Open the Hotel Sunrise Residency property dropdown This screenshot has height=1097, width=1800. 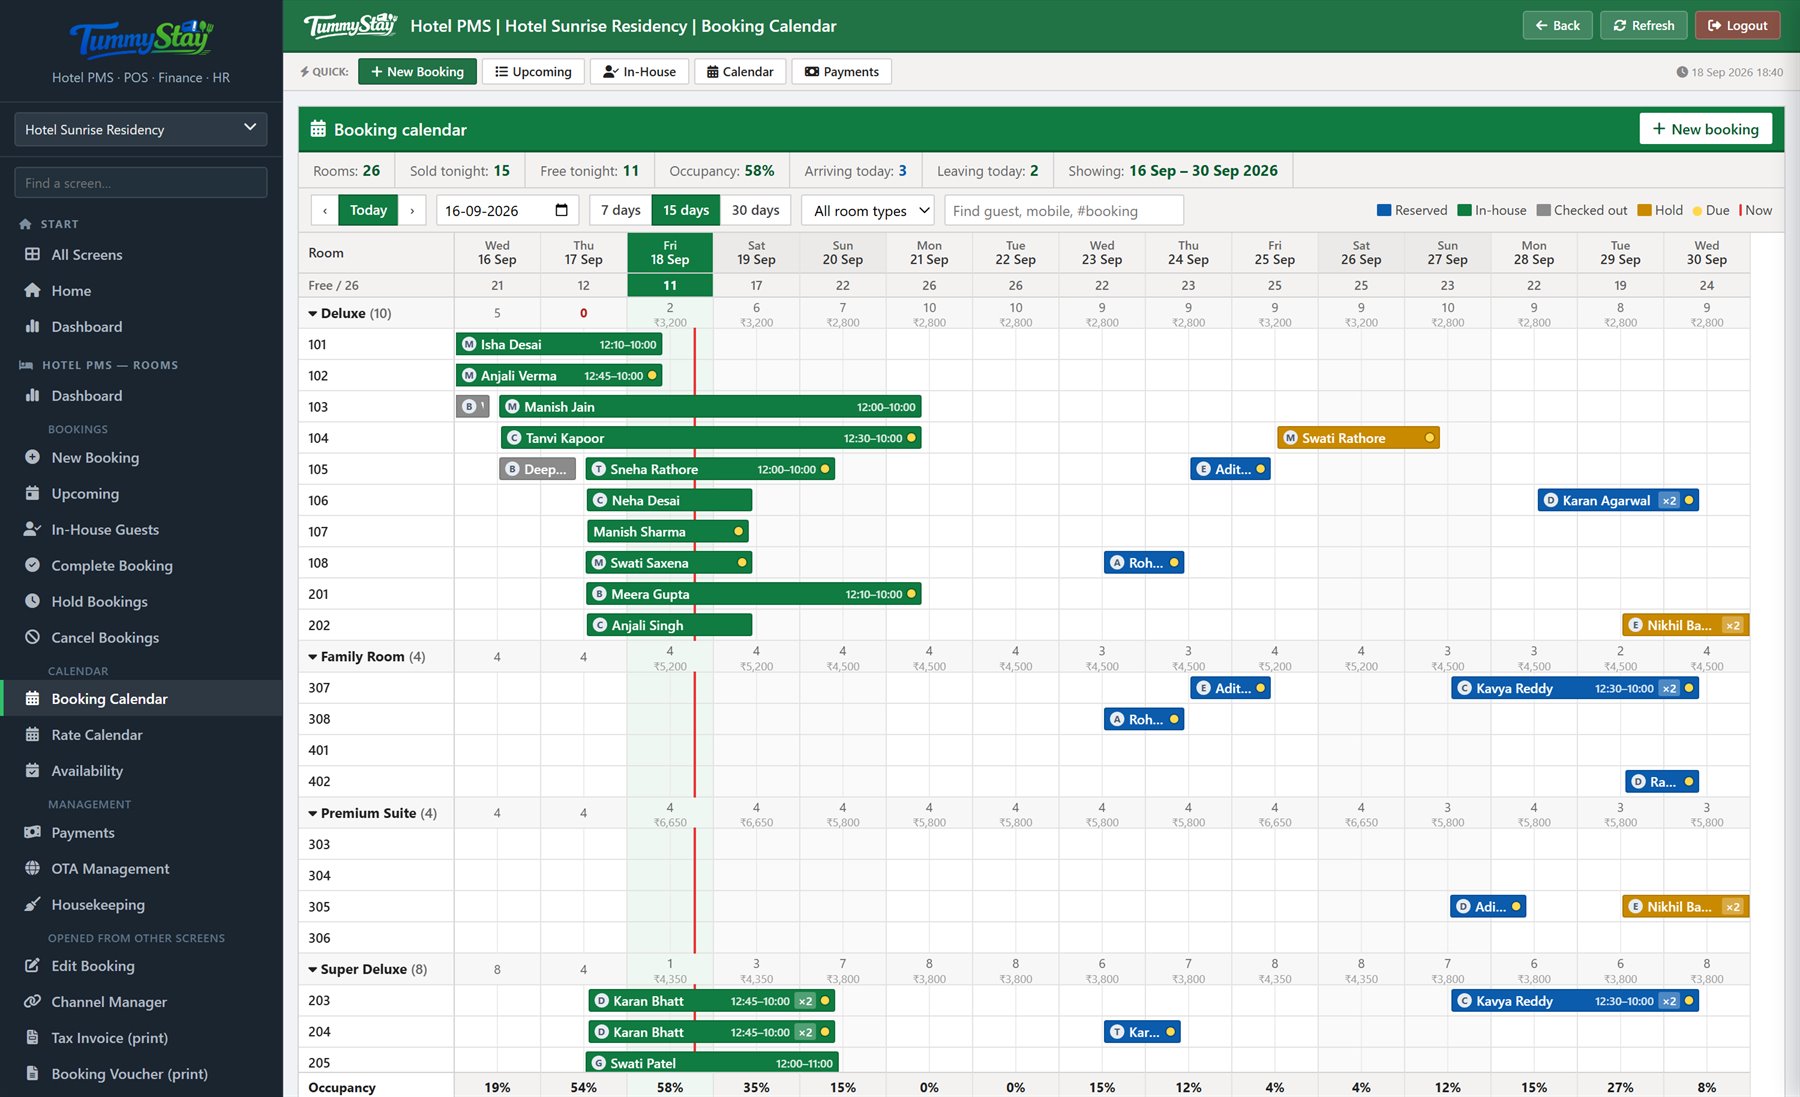click(141, 129)
